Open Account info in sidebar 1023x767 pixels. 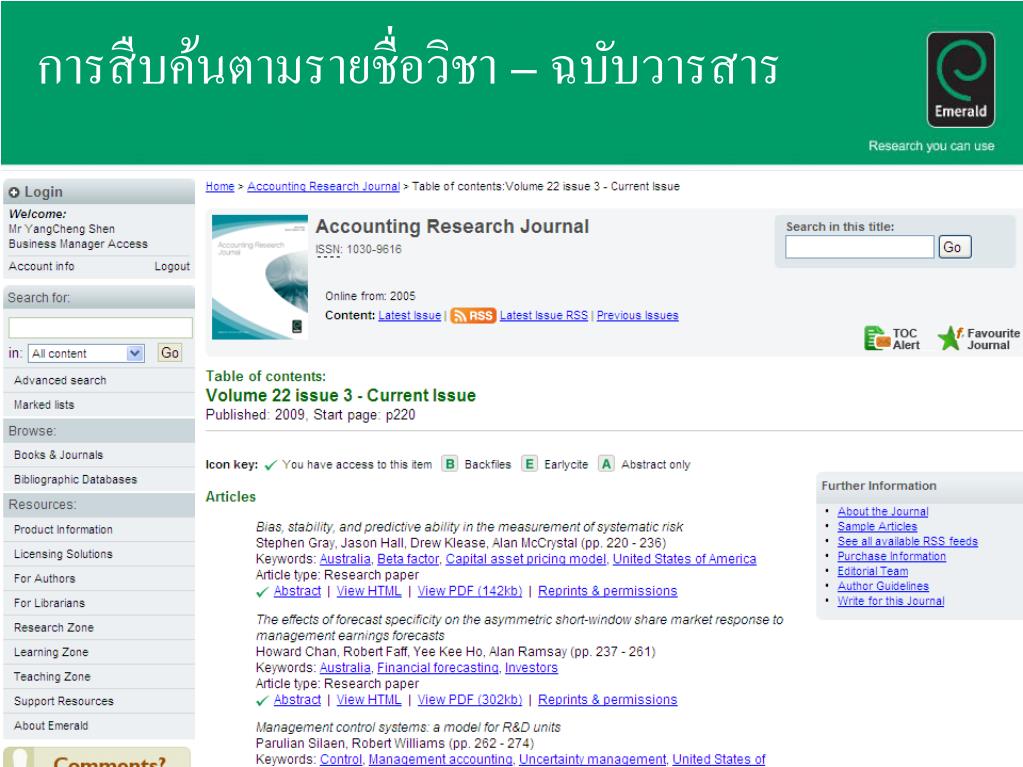(42, 266)
